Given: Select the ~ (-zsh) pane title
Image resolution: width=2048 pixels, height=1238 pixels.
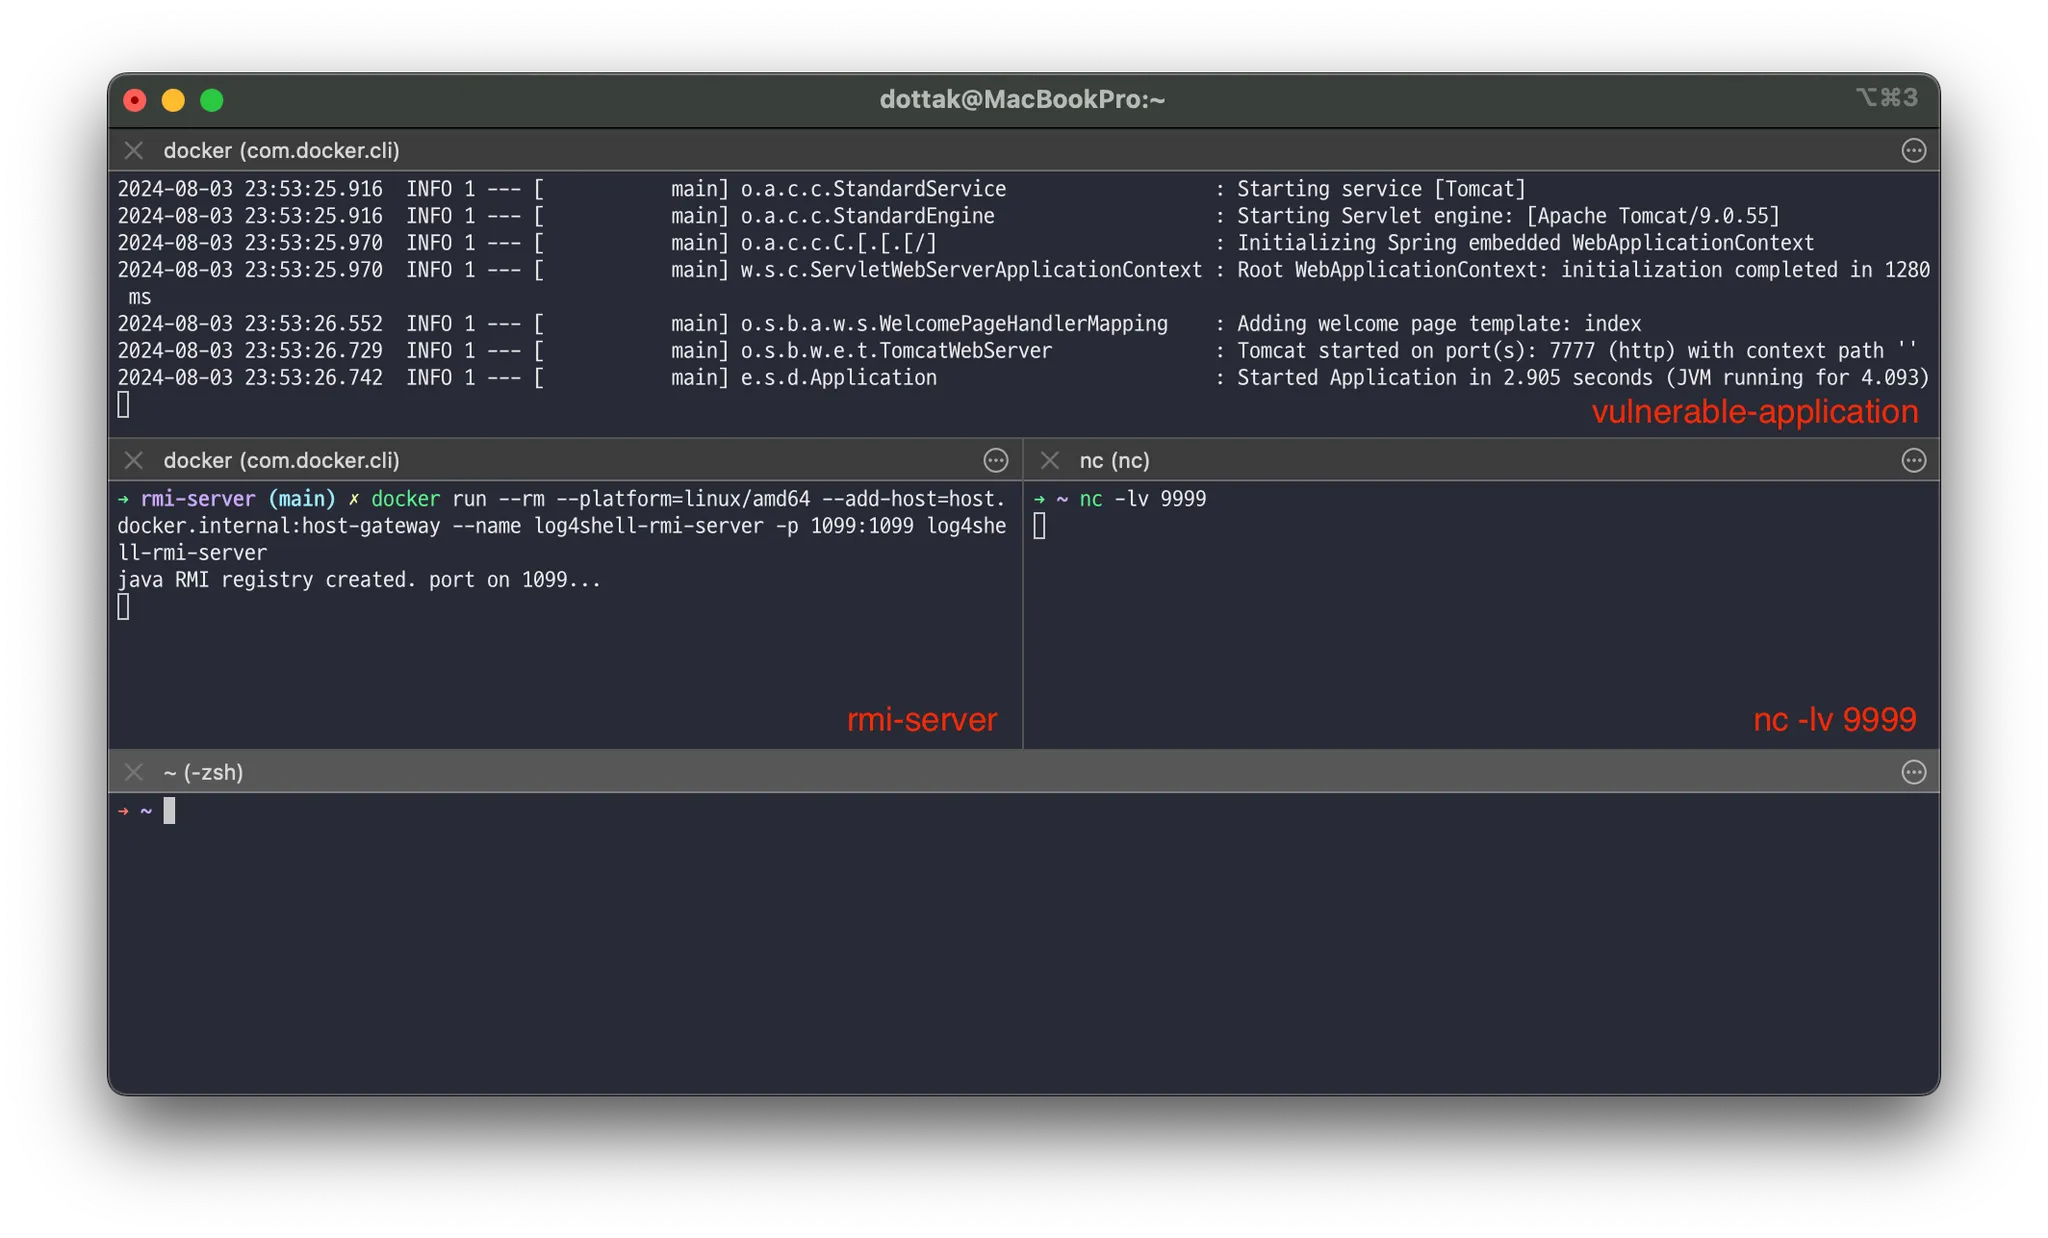Looking at the screenshot, I should [203, 773].
